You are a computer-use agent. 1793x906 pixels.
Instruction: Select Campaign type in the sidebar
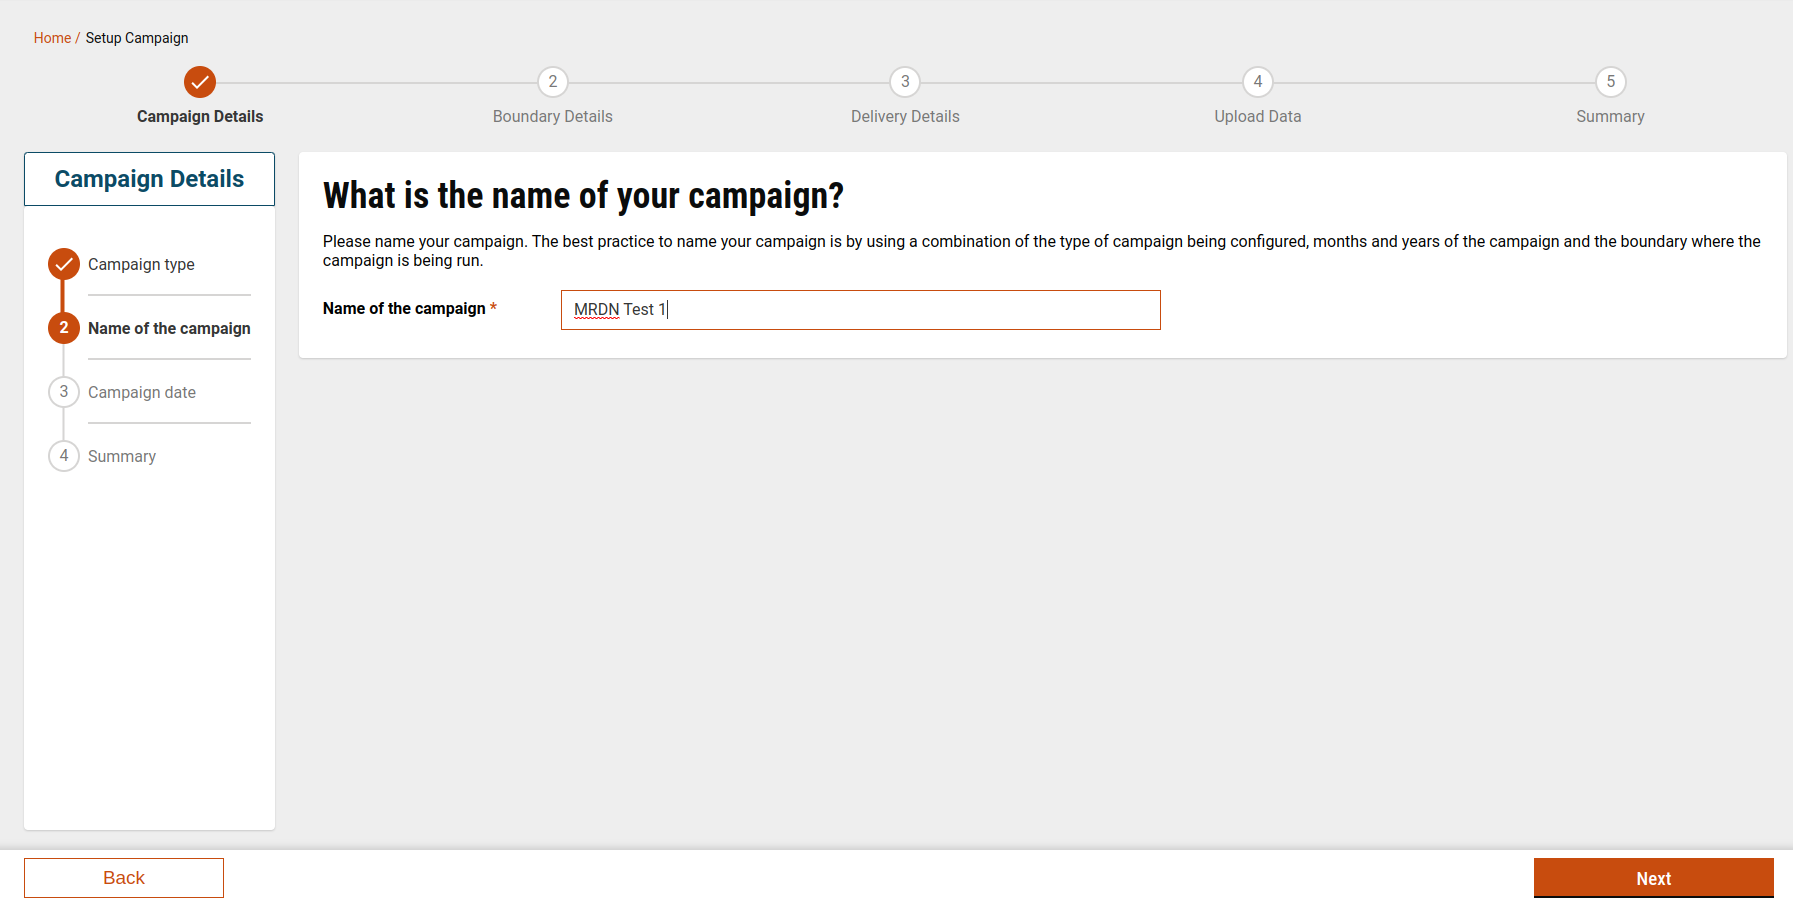pyautogui.click(x=141, y=264)
